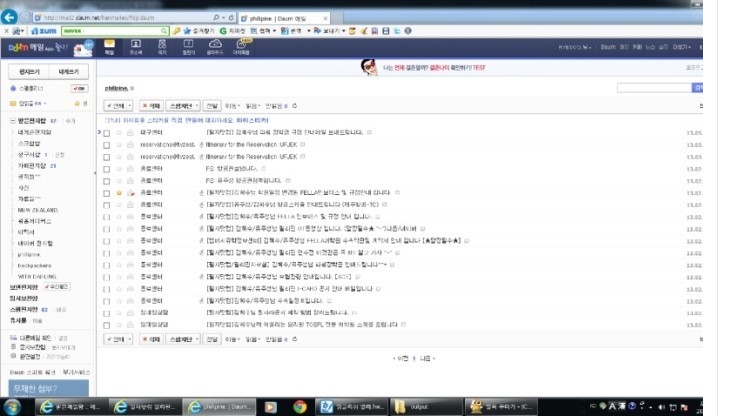Open Chrome from the Windows taskbar
740x416 pixels.
299,407
